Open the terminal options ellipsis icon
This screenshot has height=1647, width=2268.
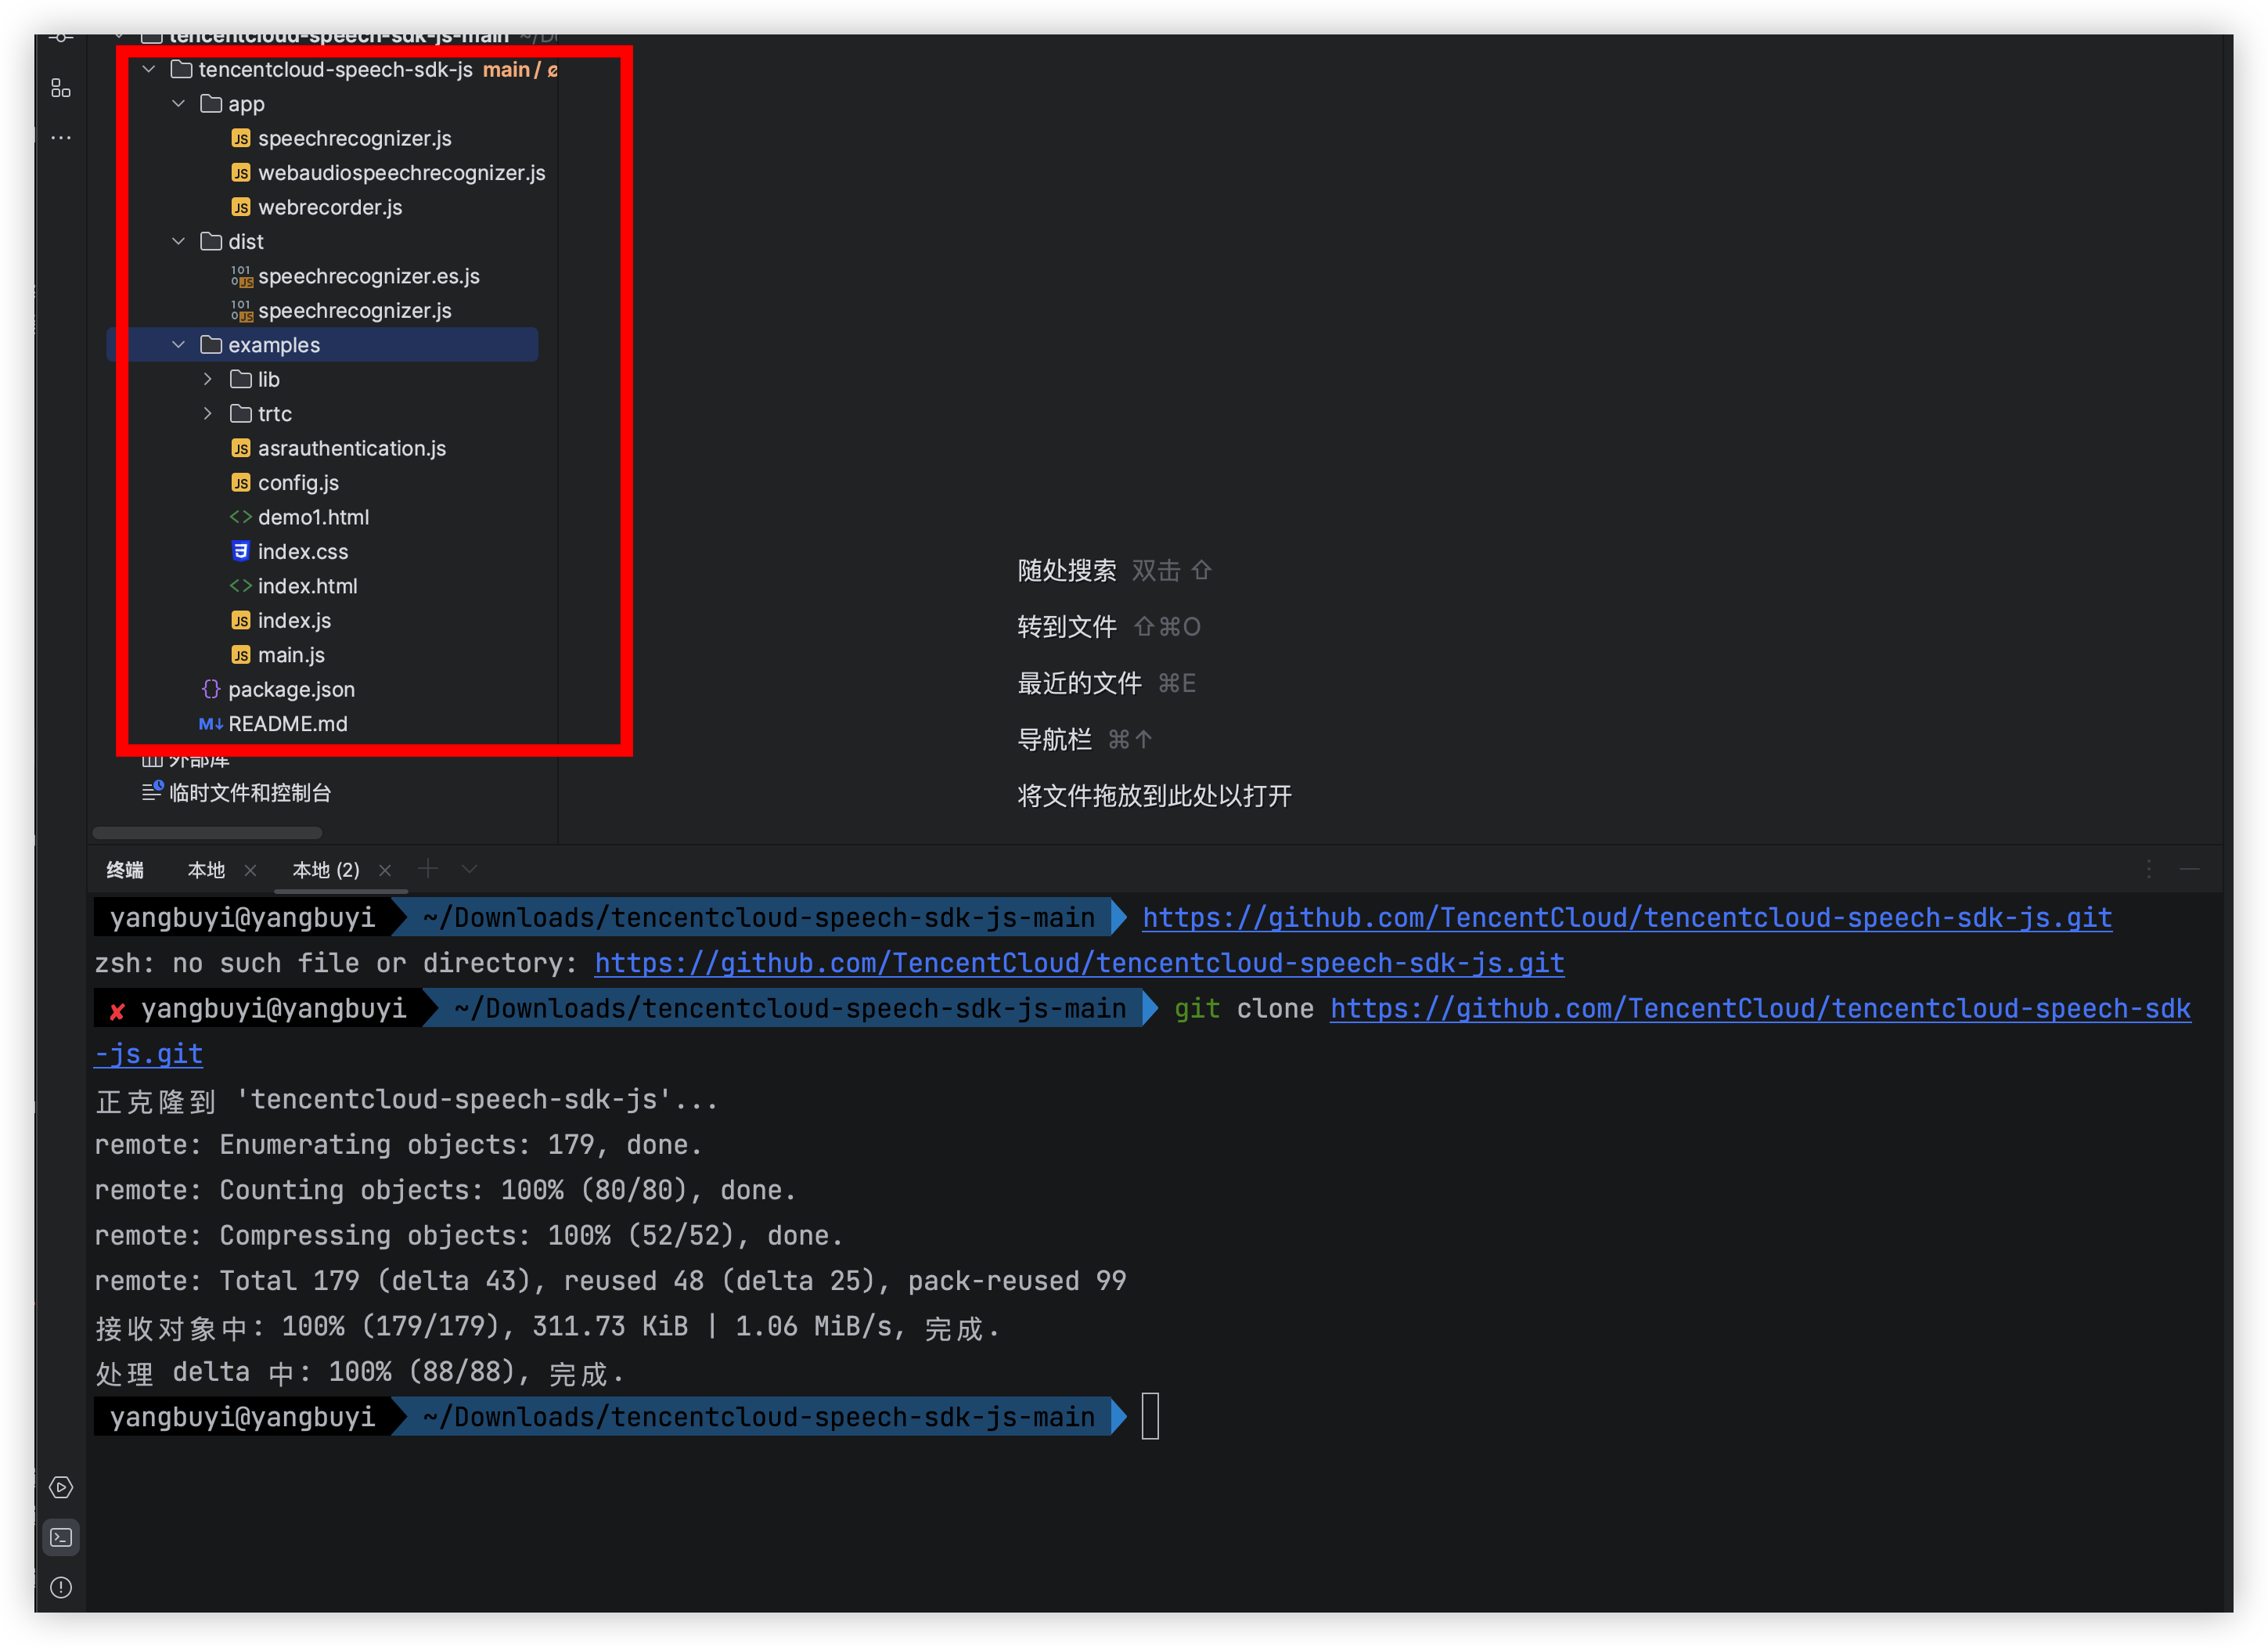[2148, 869]
